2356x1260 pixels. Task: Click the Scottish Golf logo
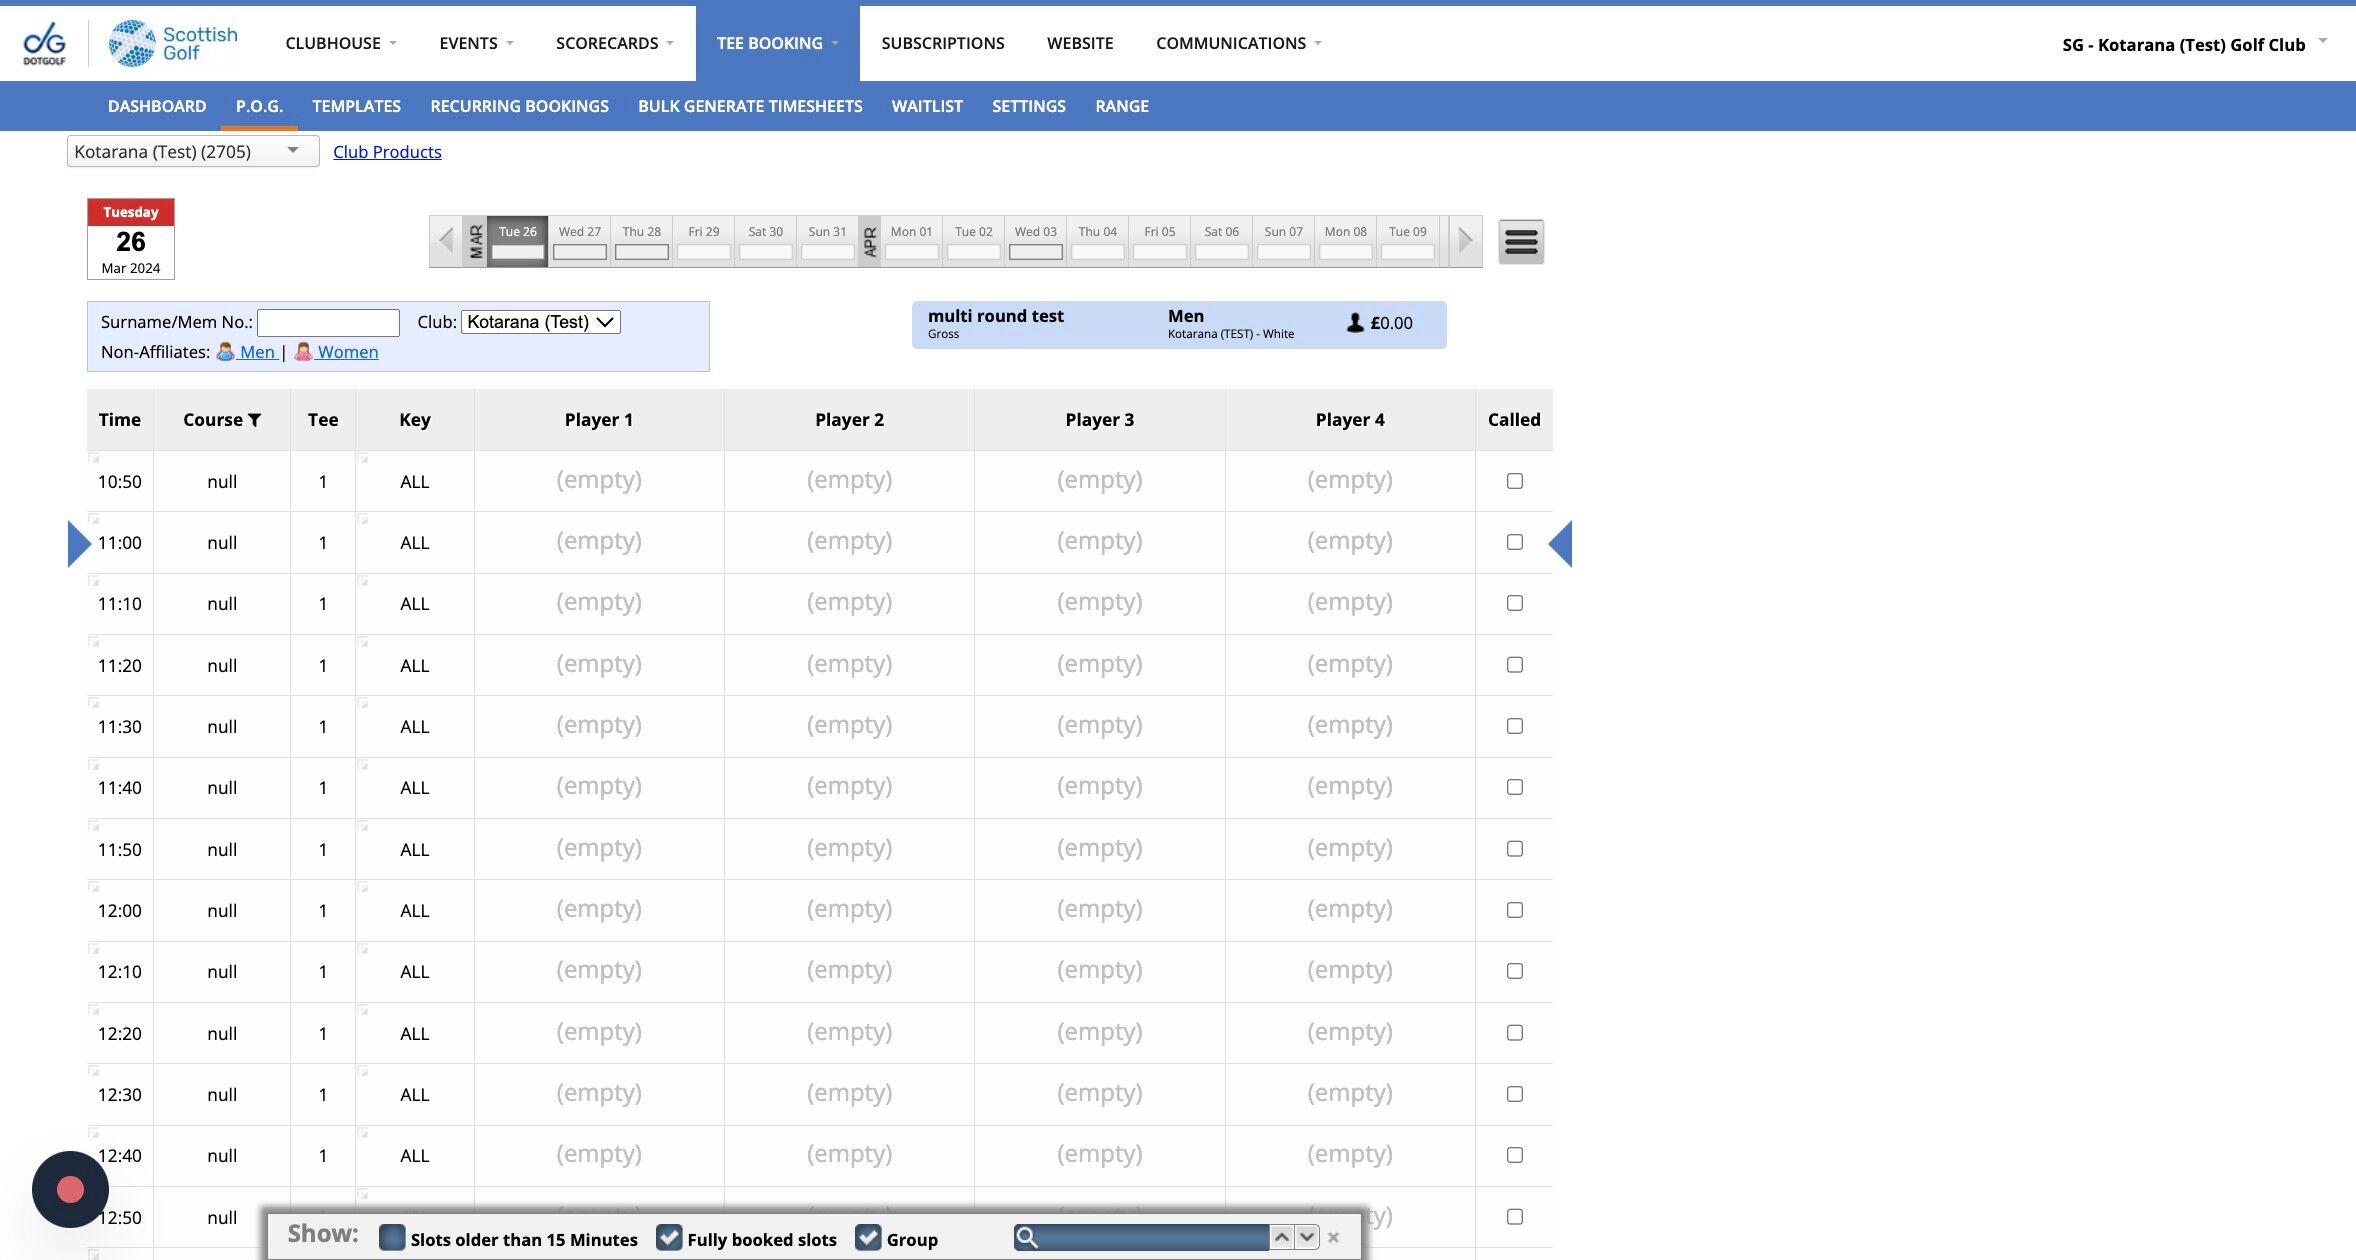pyautogui.click(x=173, y=43)
